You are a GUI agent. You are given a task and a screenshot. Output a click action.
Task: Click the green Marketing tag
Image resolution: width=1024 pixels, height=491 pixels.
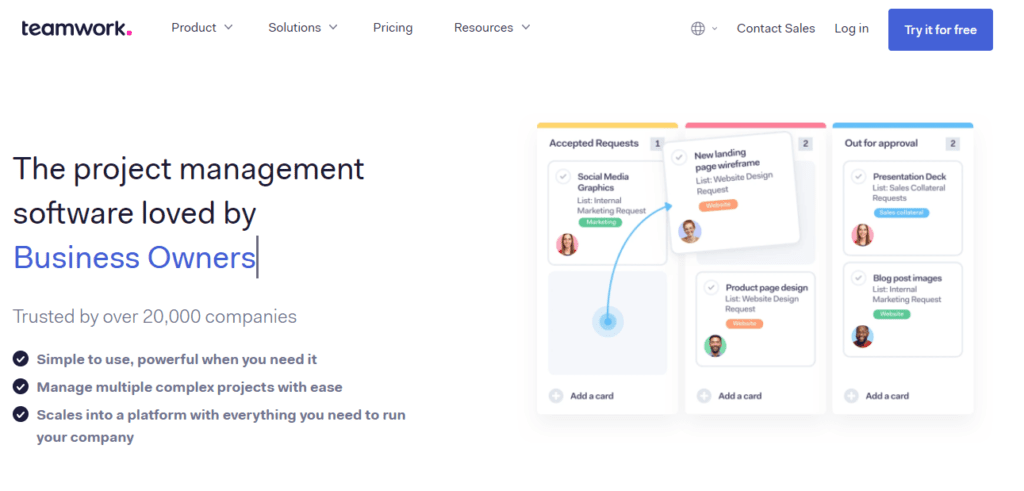[x=600, y=222]
